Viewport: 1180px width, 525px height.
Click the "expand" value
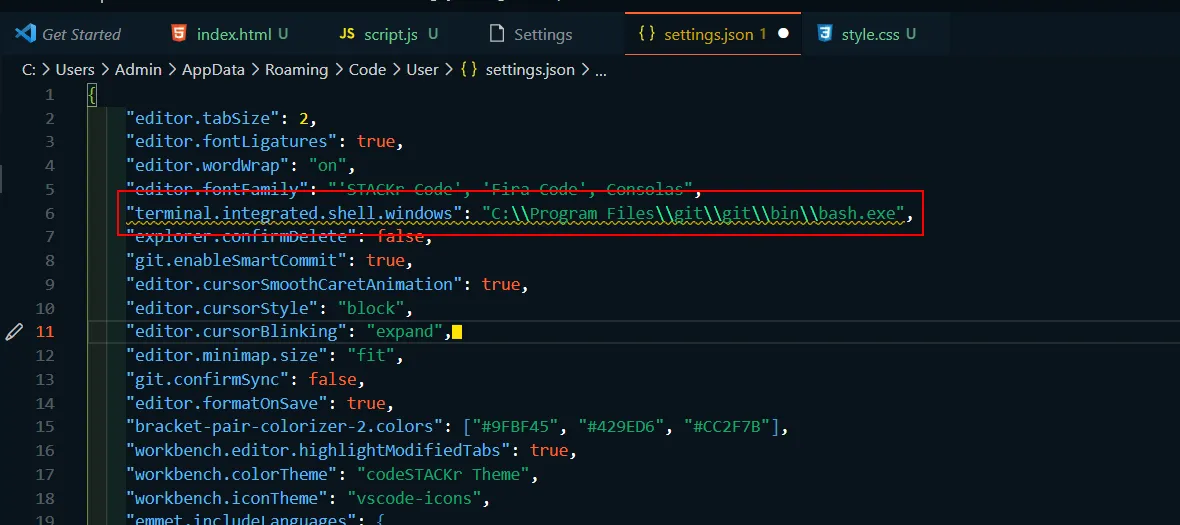point(405,332)
